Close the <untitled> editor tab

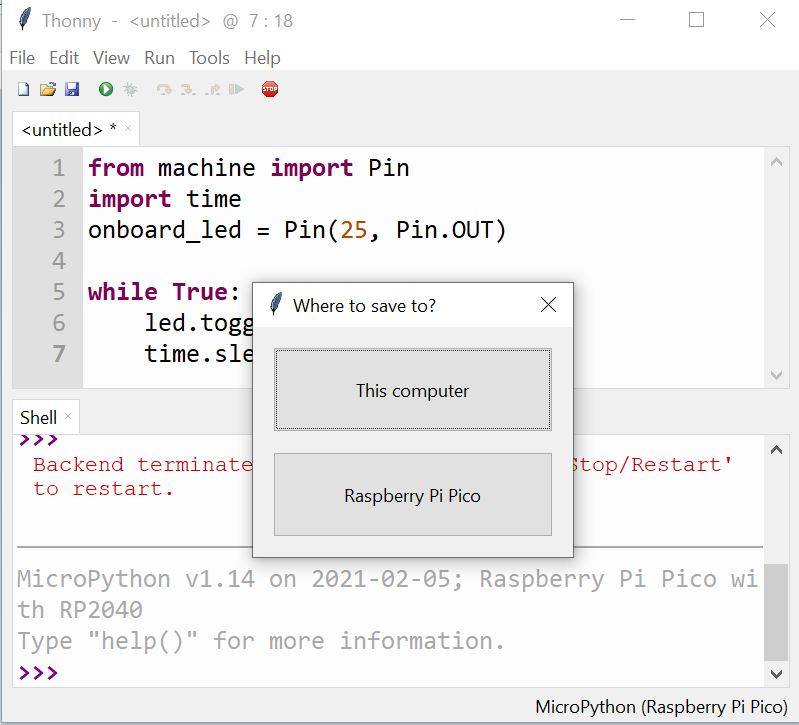[x=128, y=128]
